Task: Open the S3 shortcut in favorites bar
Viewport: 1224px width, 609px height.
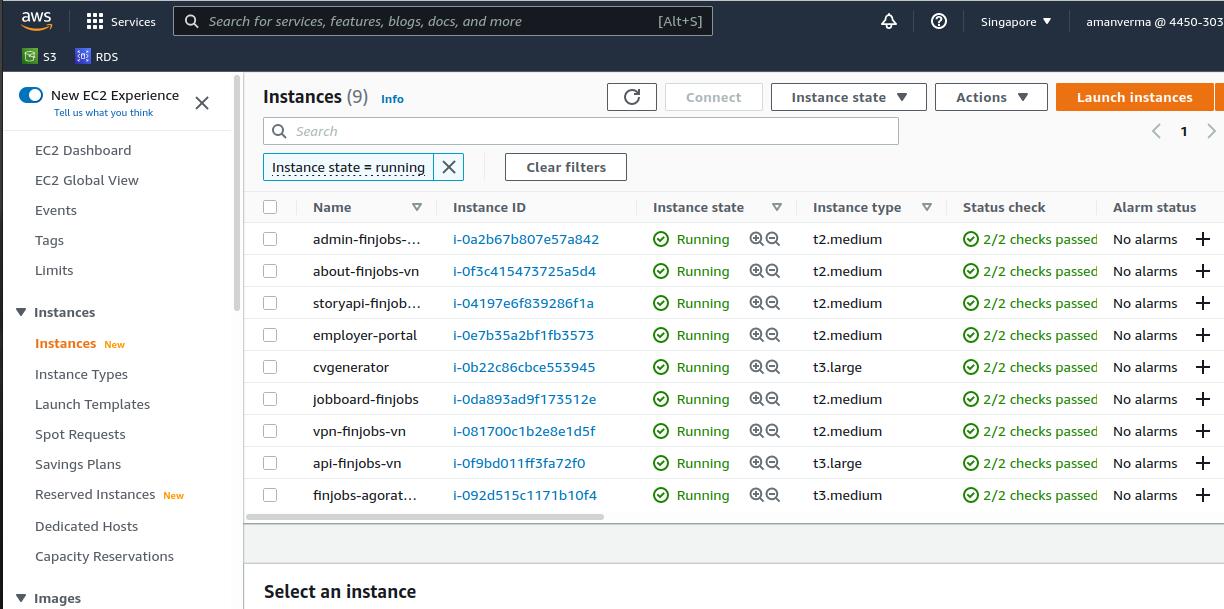Action: click(40, 57)
